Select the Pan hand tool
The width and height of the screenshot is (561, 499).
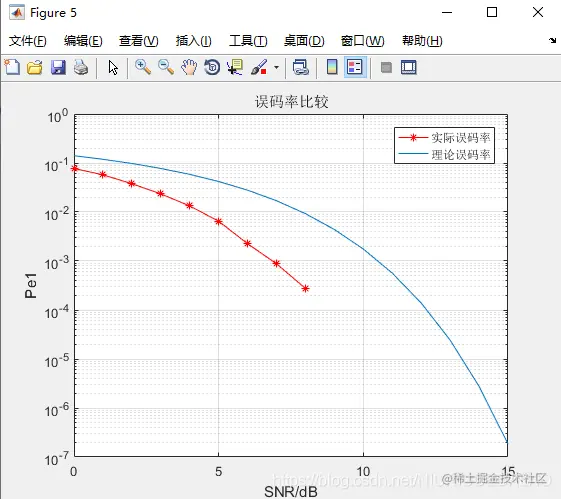click(x=189, y=67)
